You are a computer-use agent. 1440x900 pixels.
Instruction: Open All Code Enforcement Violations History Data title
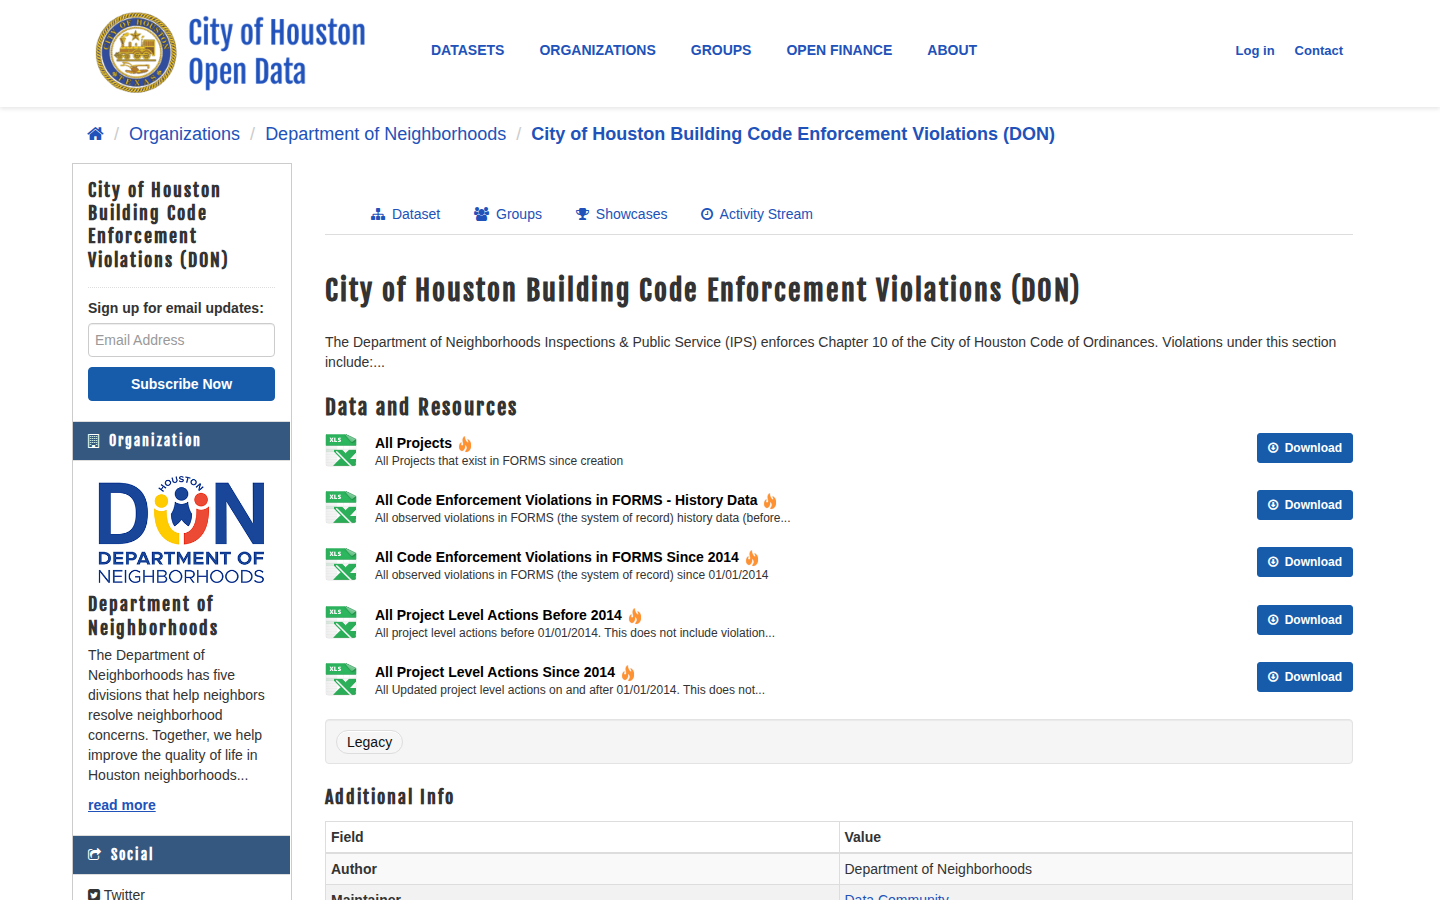tap(566, 500)
